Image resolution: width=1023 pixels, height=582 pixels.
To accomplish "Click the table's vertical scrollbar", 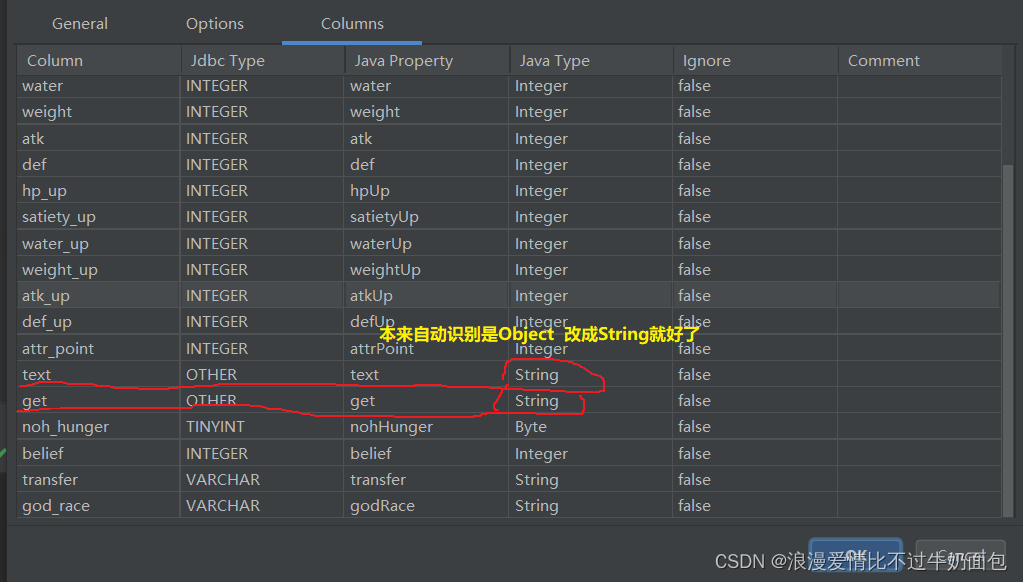I will click(1008, 339).
